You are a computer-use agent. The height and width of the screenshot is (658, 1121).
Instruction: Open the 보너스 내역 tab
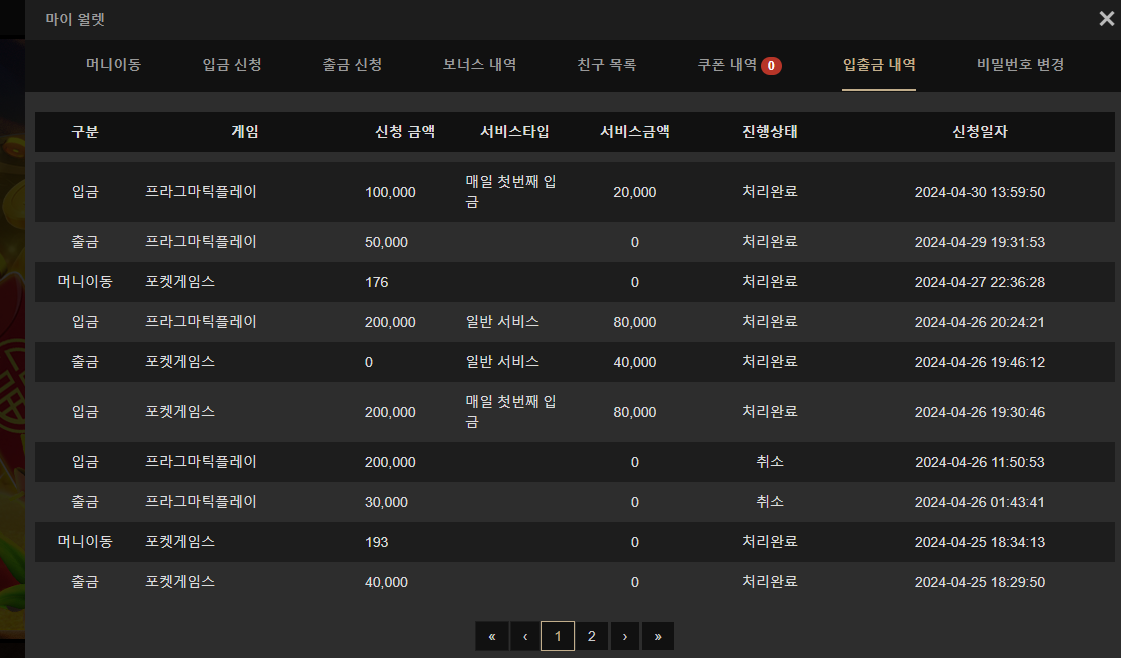479,64
